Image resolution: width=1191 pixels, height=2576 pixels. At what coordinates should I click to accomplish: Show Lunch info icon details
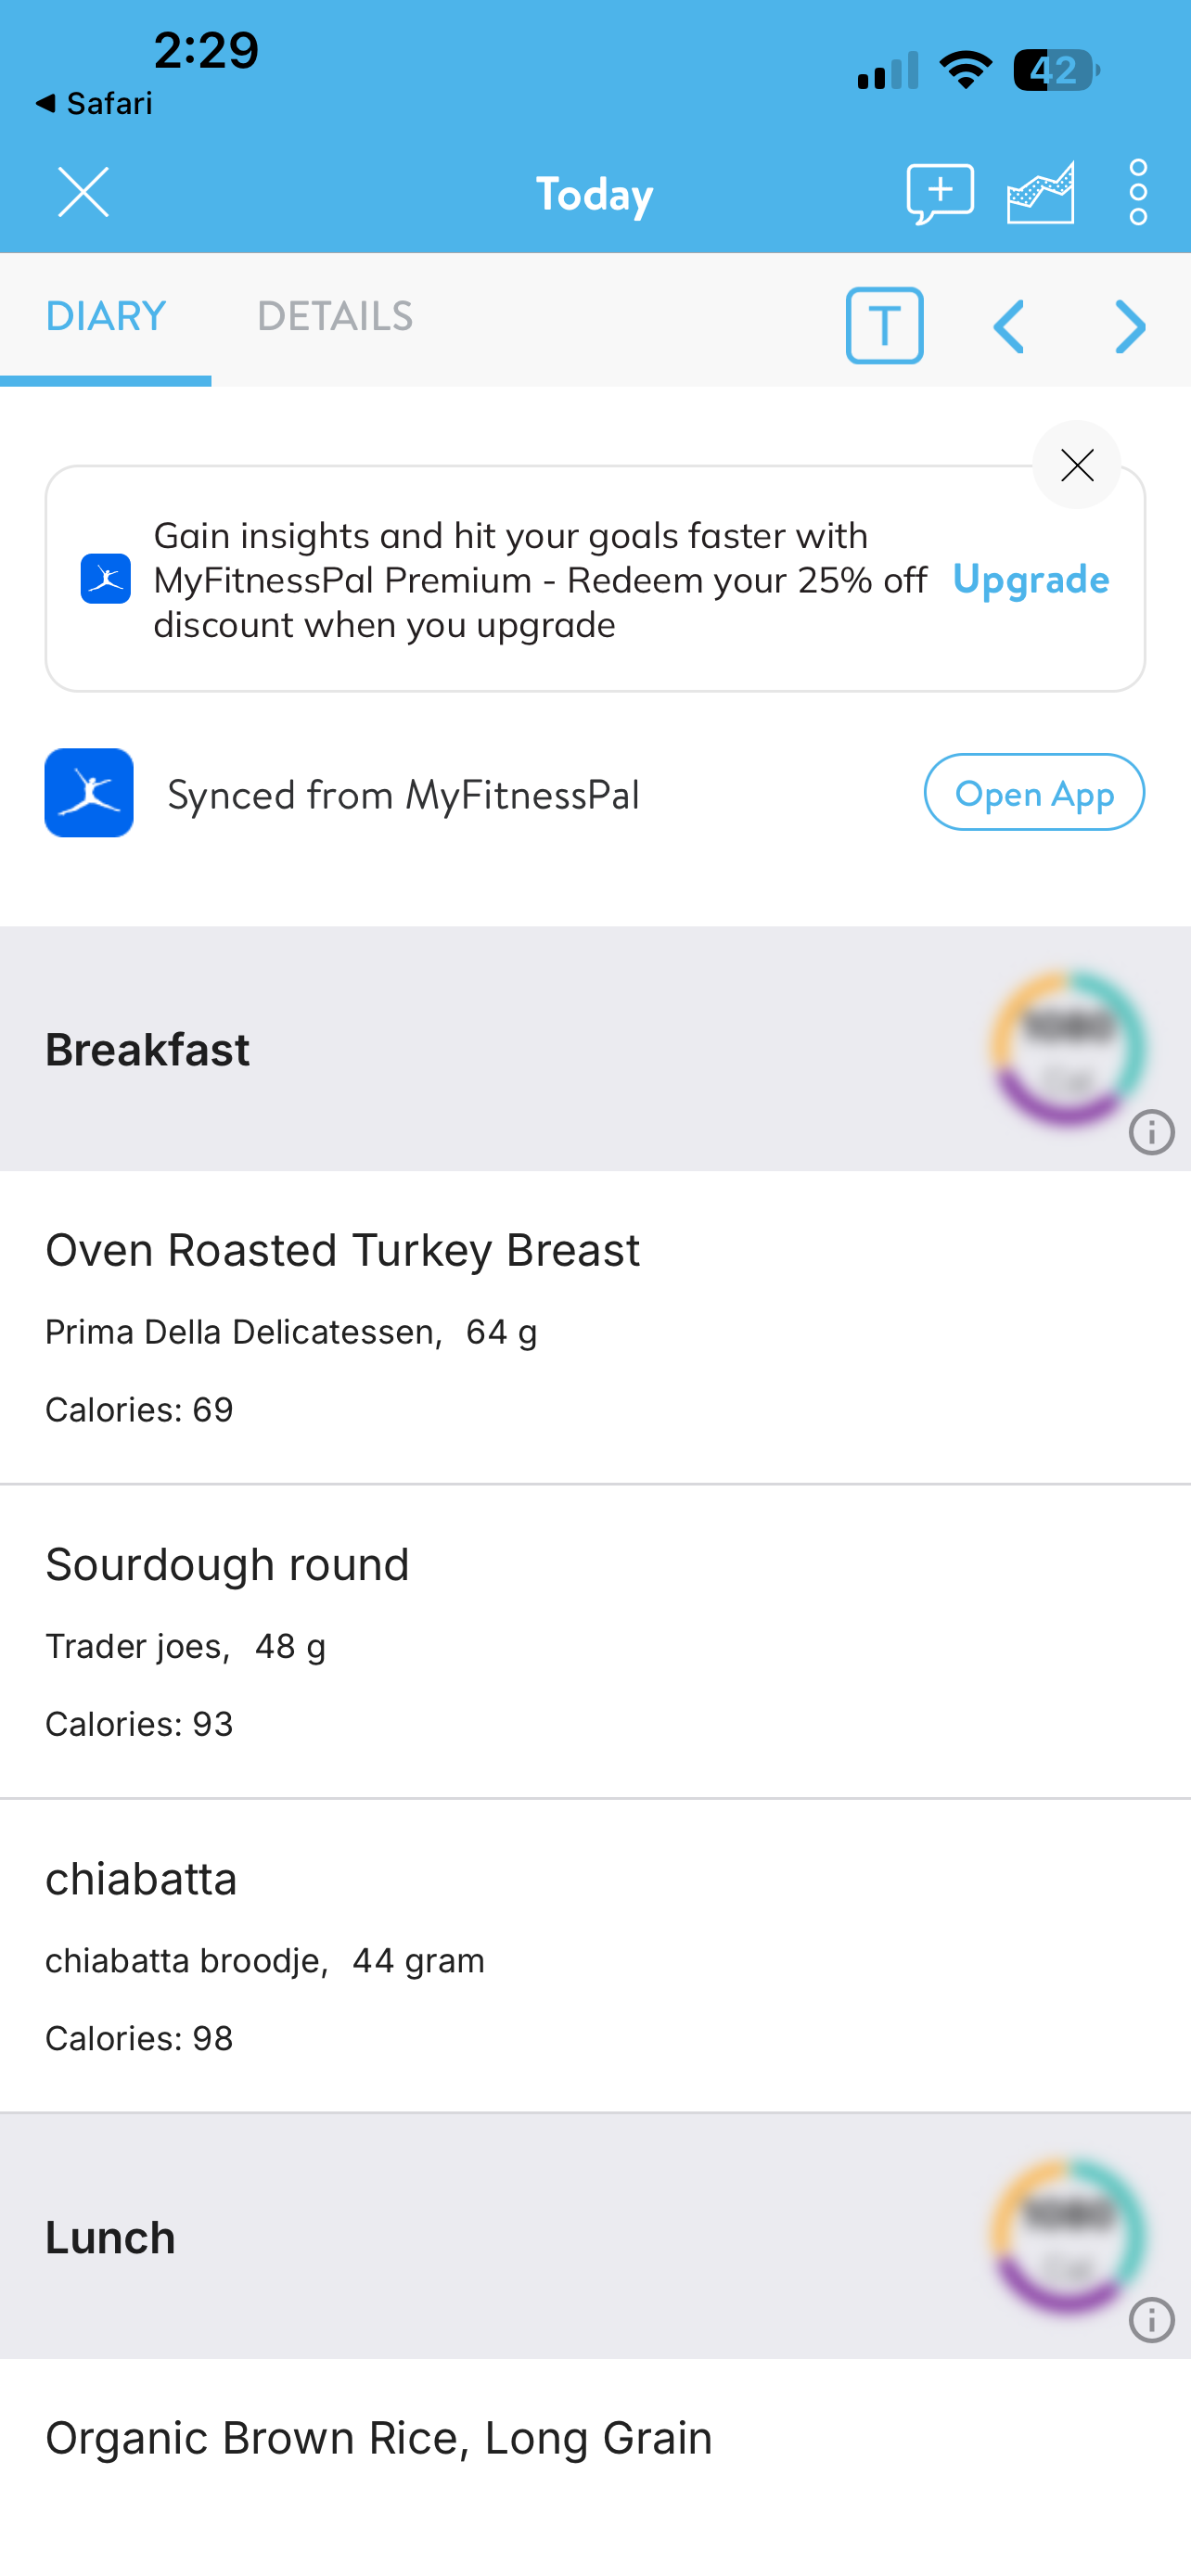pyautogui.click(x=1151, y=2320)
